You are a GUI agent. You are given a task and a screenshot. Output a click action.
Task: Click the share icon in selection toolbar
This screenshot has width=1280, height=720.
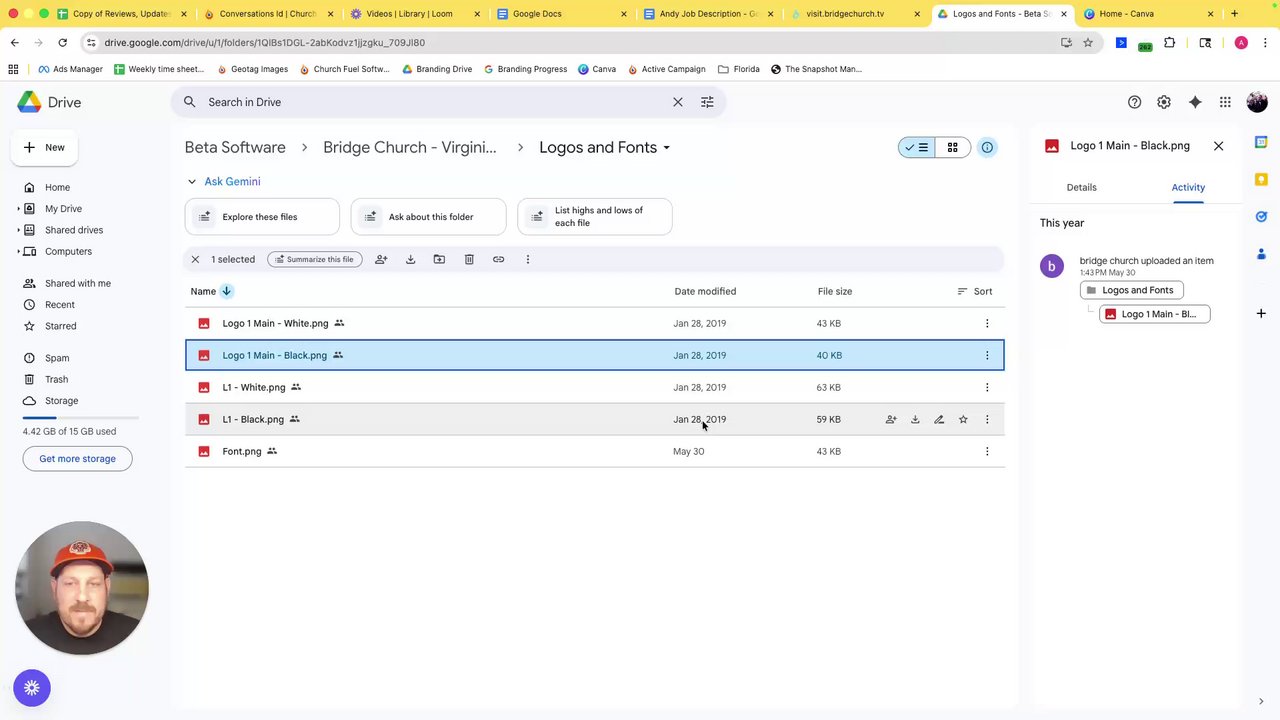(x=381, y=259)
